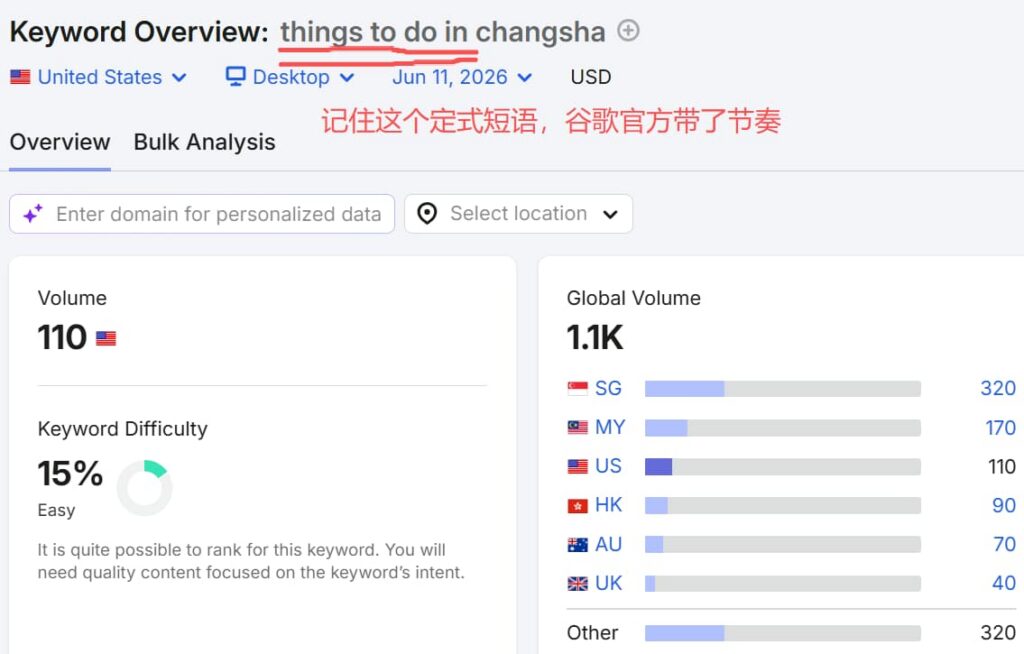The width and height of the screenshot is (1024, 654).
Task: Switch to the Bulk Analysis tab
Action: [204, 142]
